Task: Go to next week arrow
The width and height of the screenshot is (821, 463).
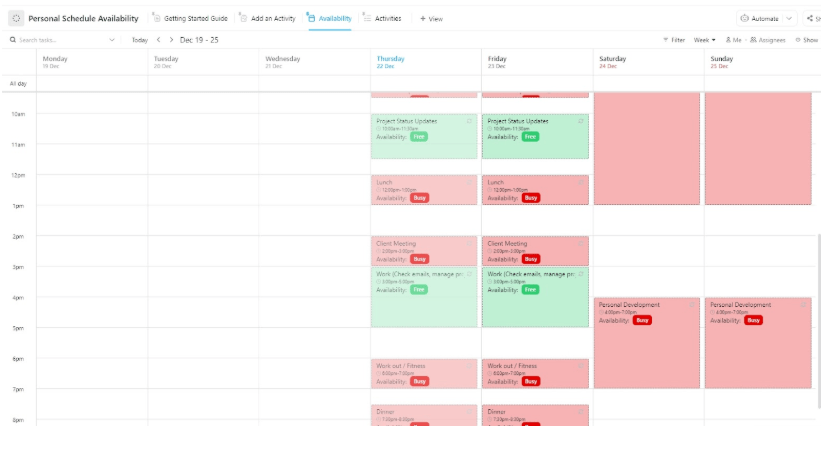Action: pos(171,40)
